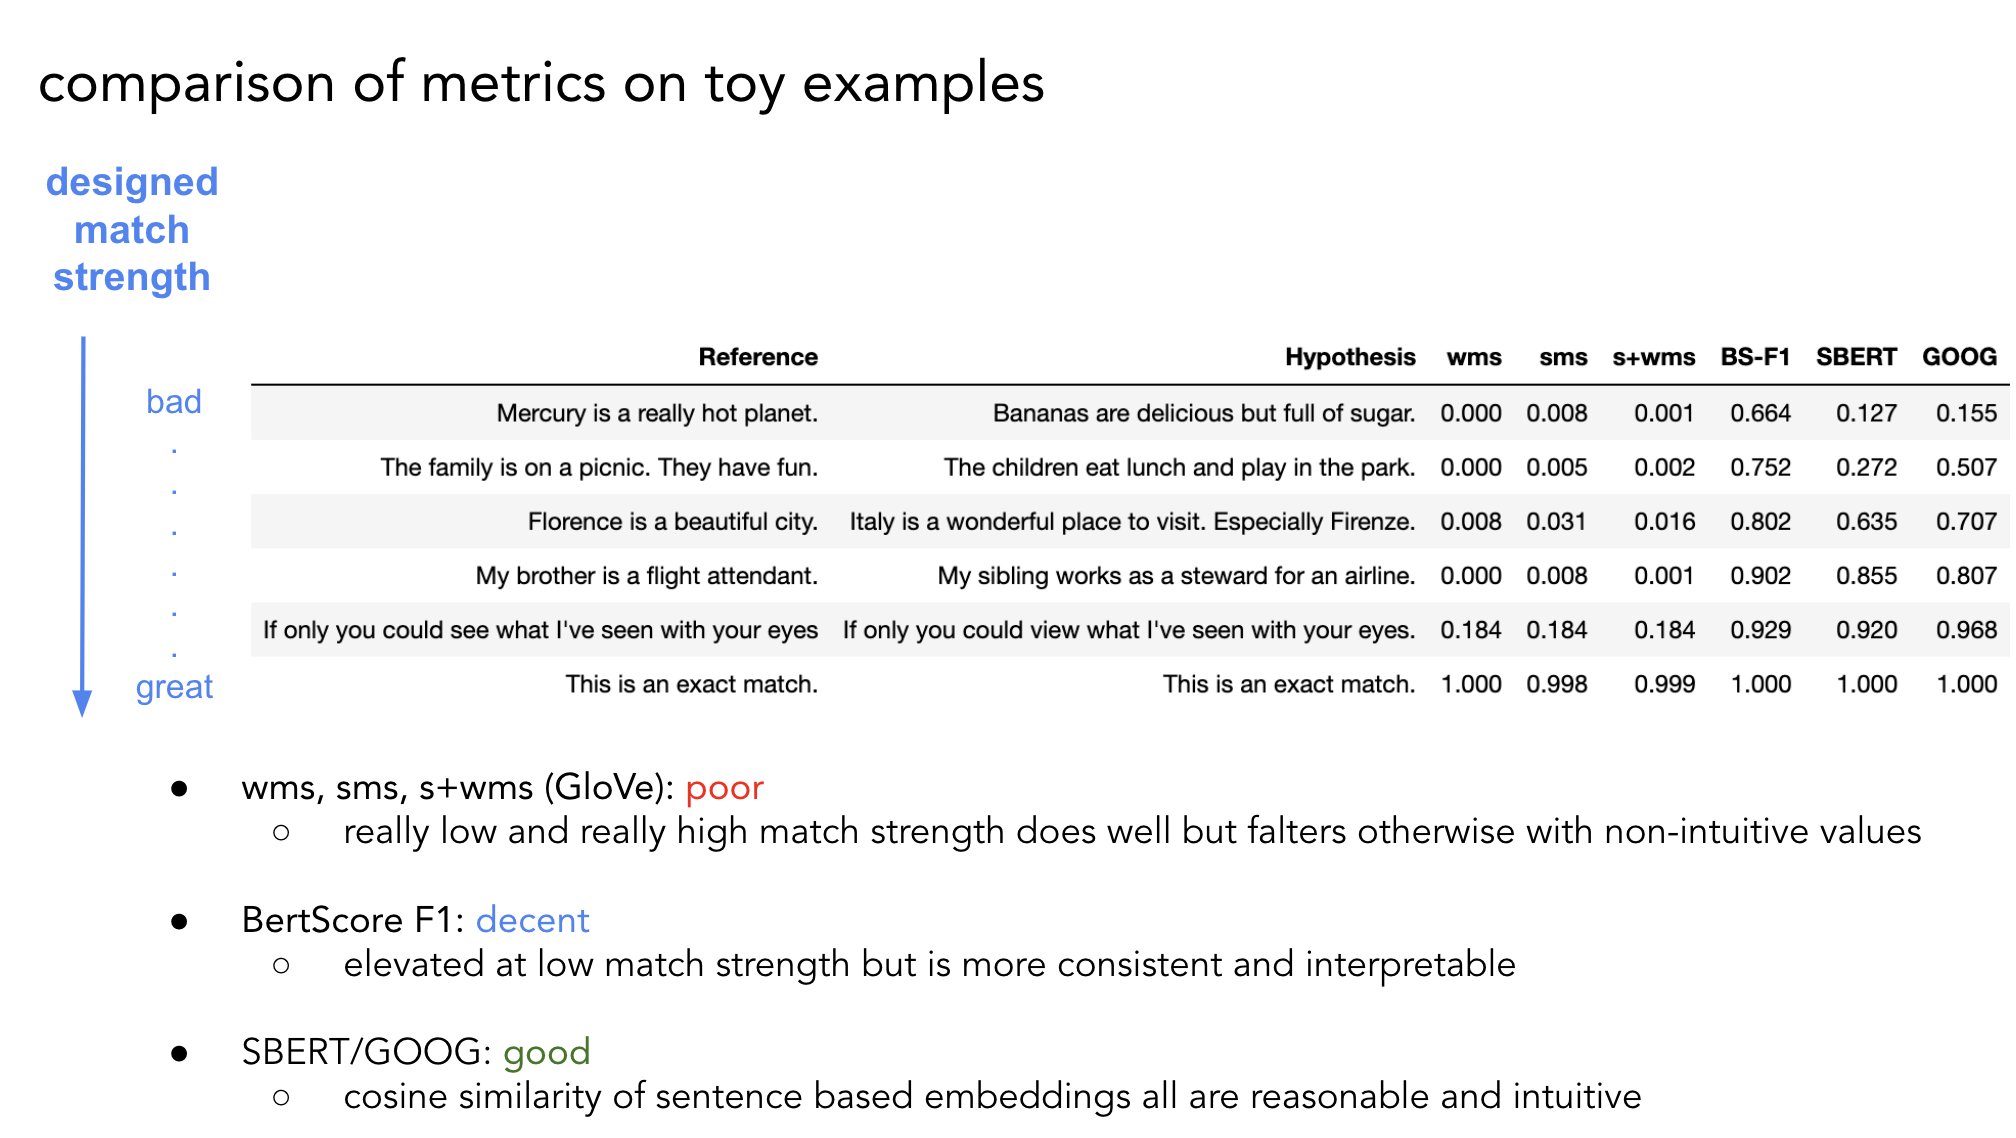Click the bullet next to 'BertScore F1'

(x=180, y=921)
